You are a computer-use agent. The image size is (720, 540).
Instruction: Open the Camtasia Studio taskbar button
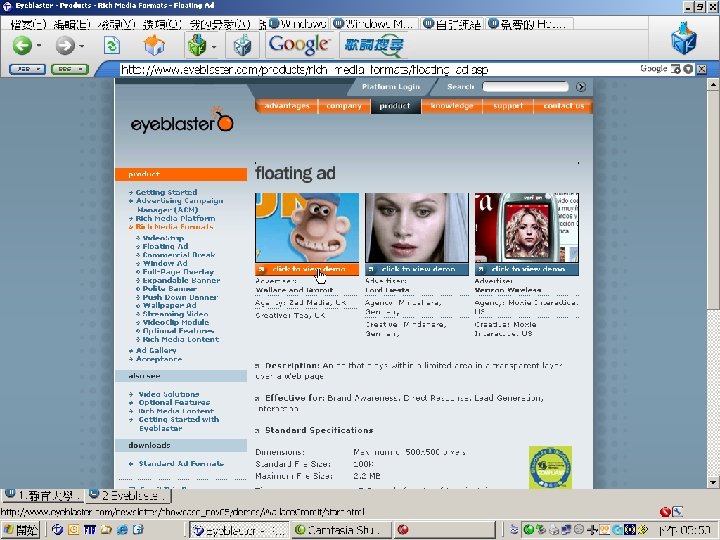[341, 530]
